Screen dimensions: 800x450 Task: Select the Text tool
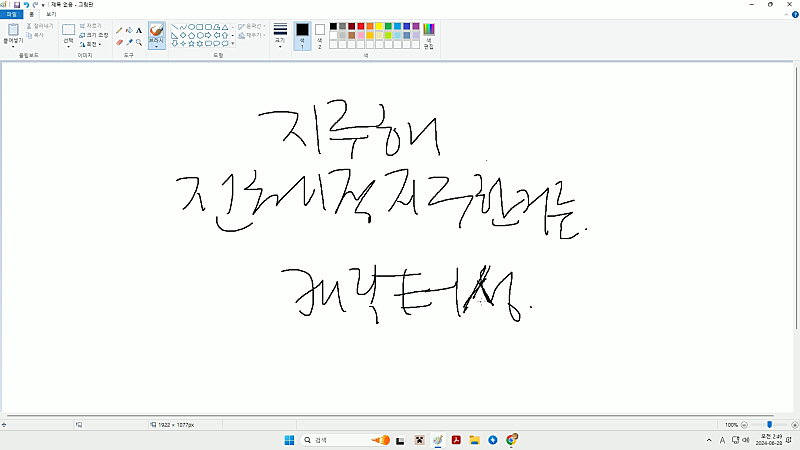pos(139,30)
